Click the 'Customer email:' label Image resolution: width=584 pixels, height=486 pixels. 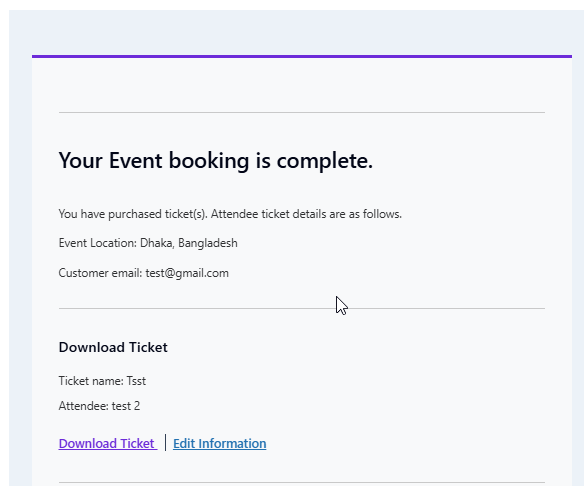100,273
